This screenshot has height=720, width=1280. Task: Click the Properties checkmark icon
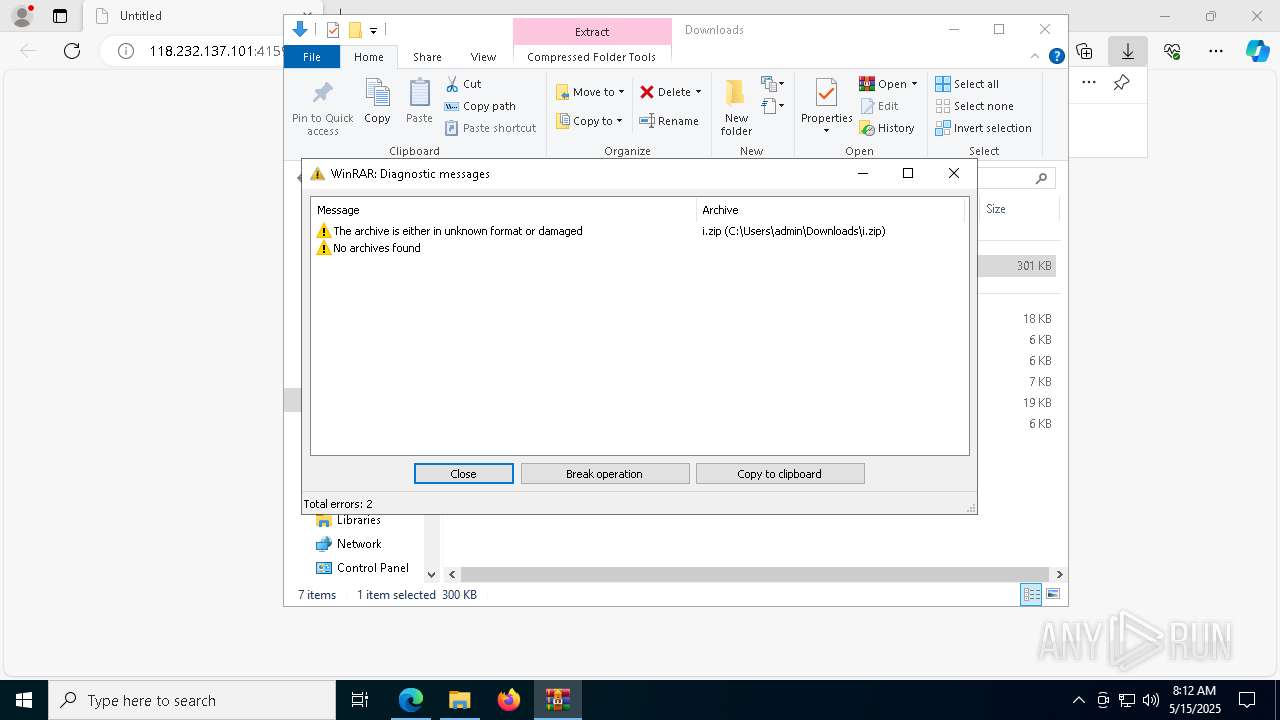[826, 93]
